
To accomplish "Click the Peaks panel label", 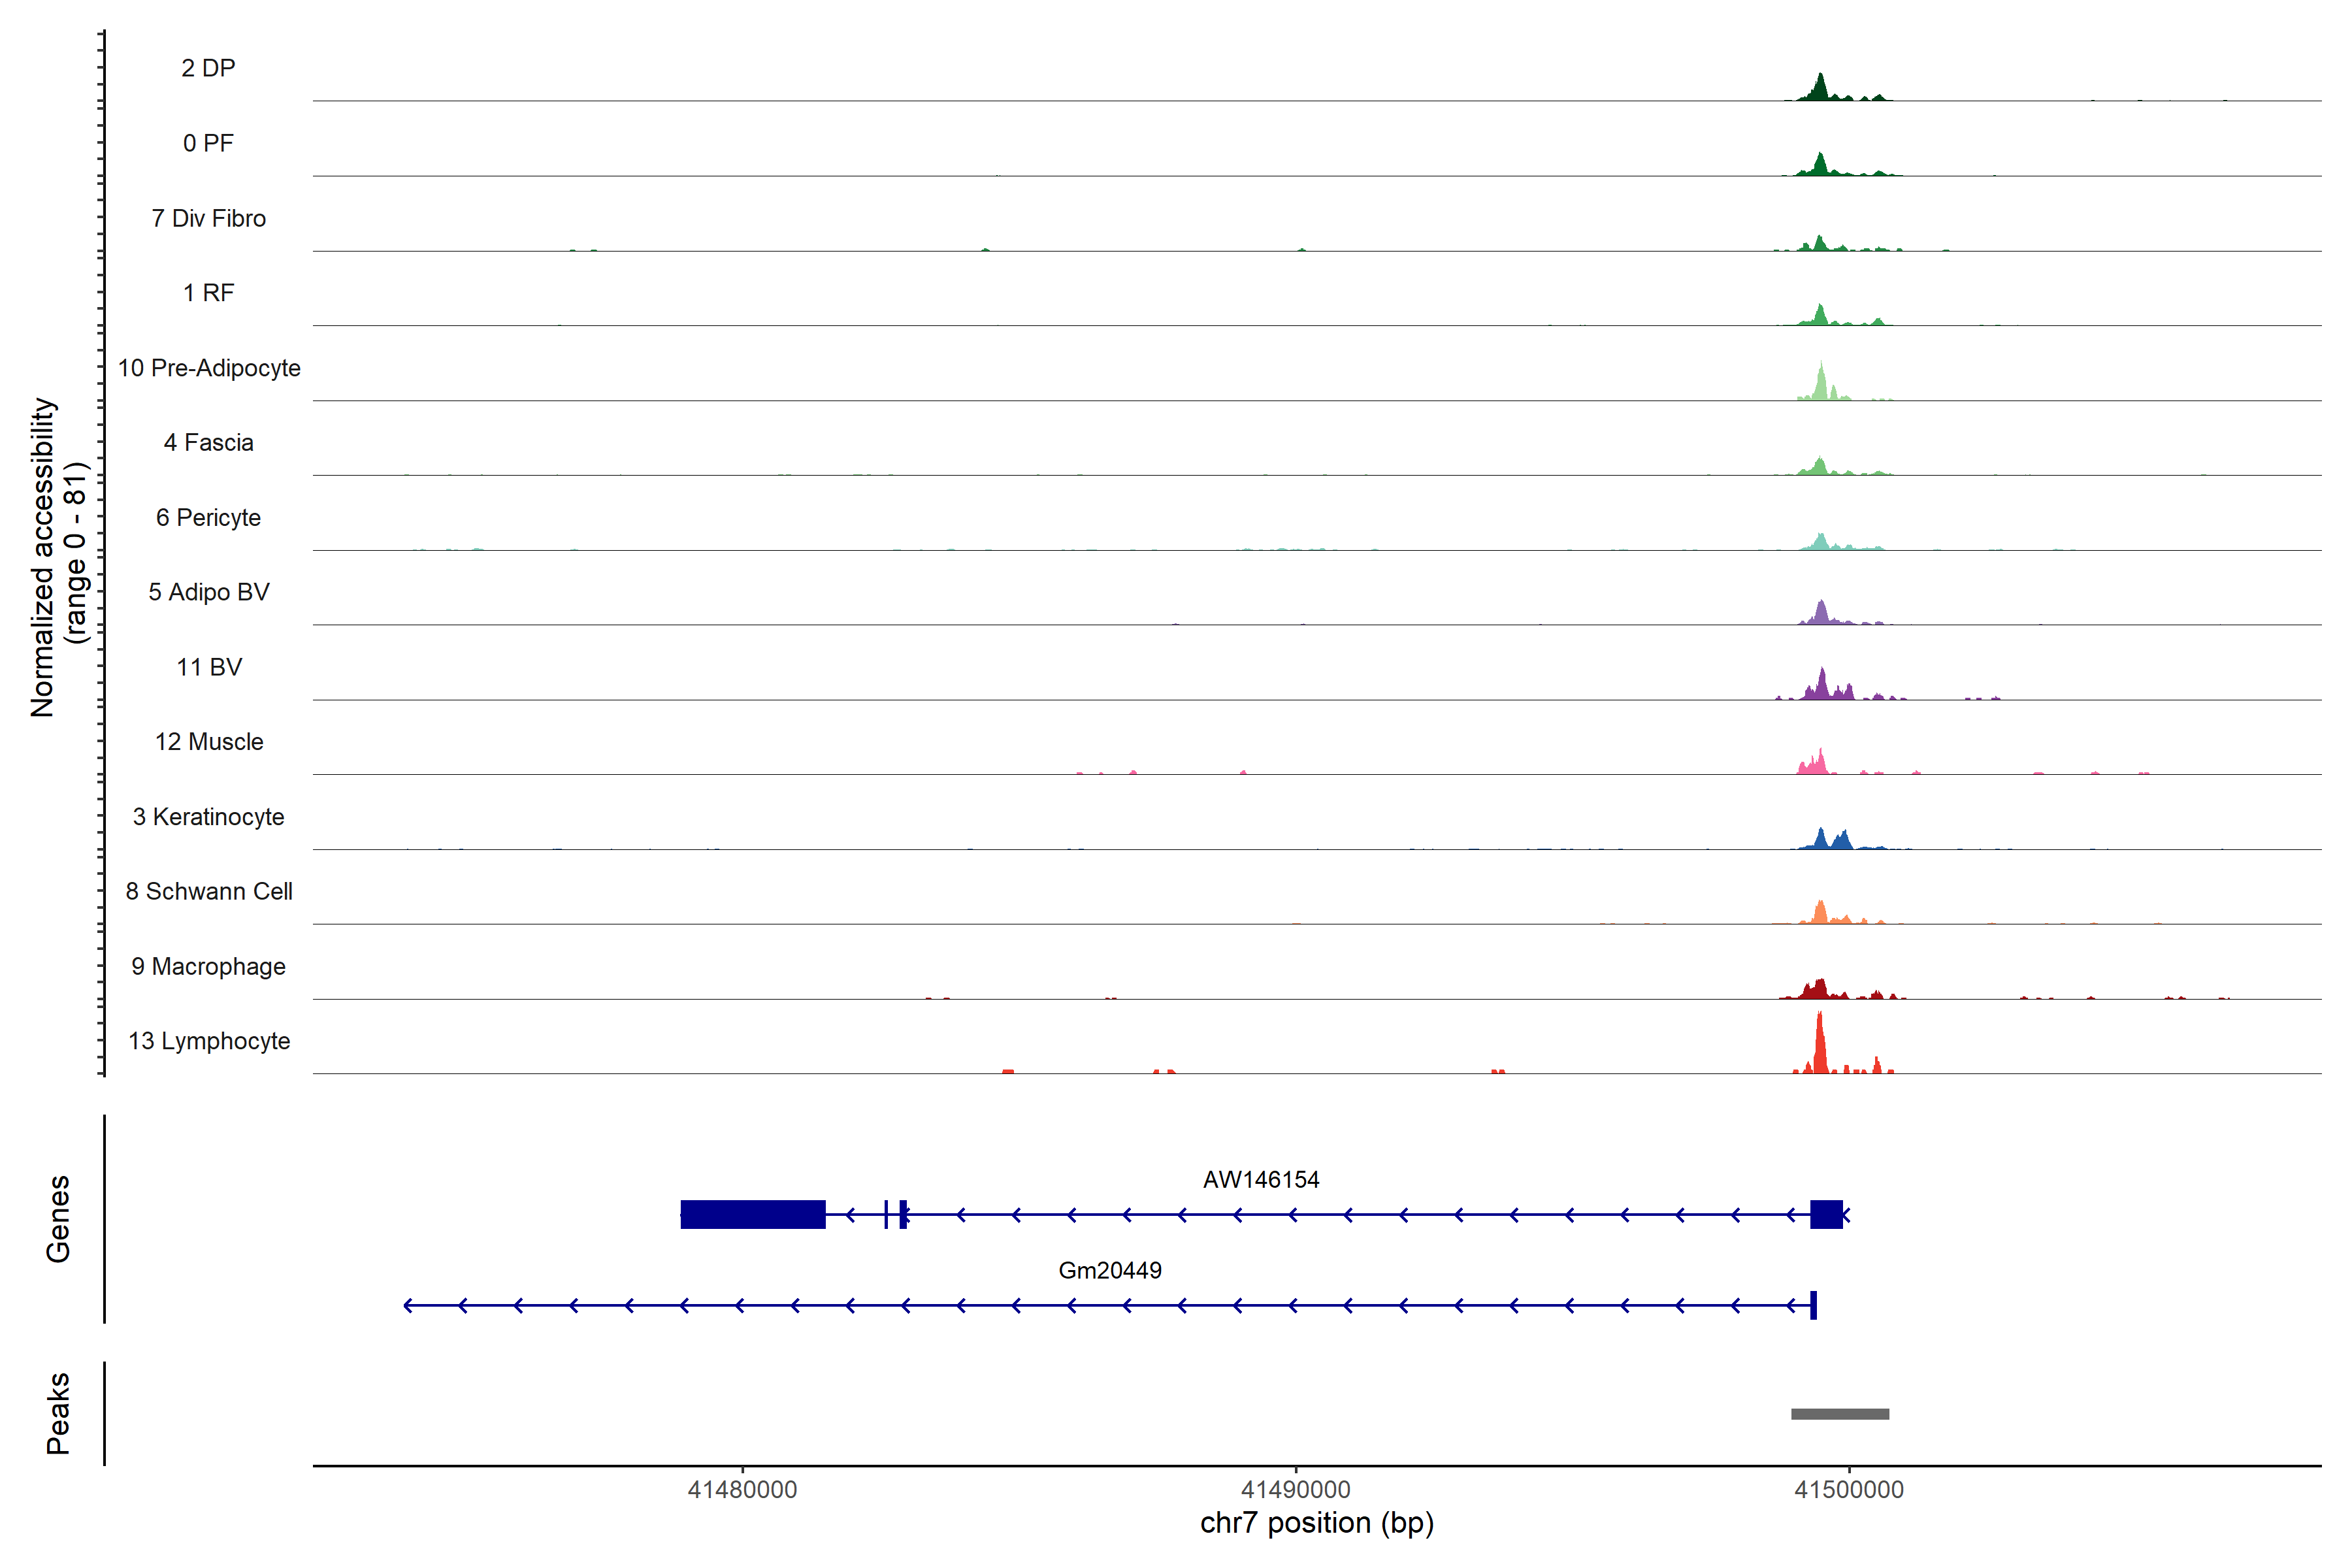I will (58, 1412).
